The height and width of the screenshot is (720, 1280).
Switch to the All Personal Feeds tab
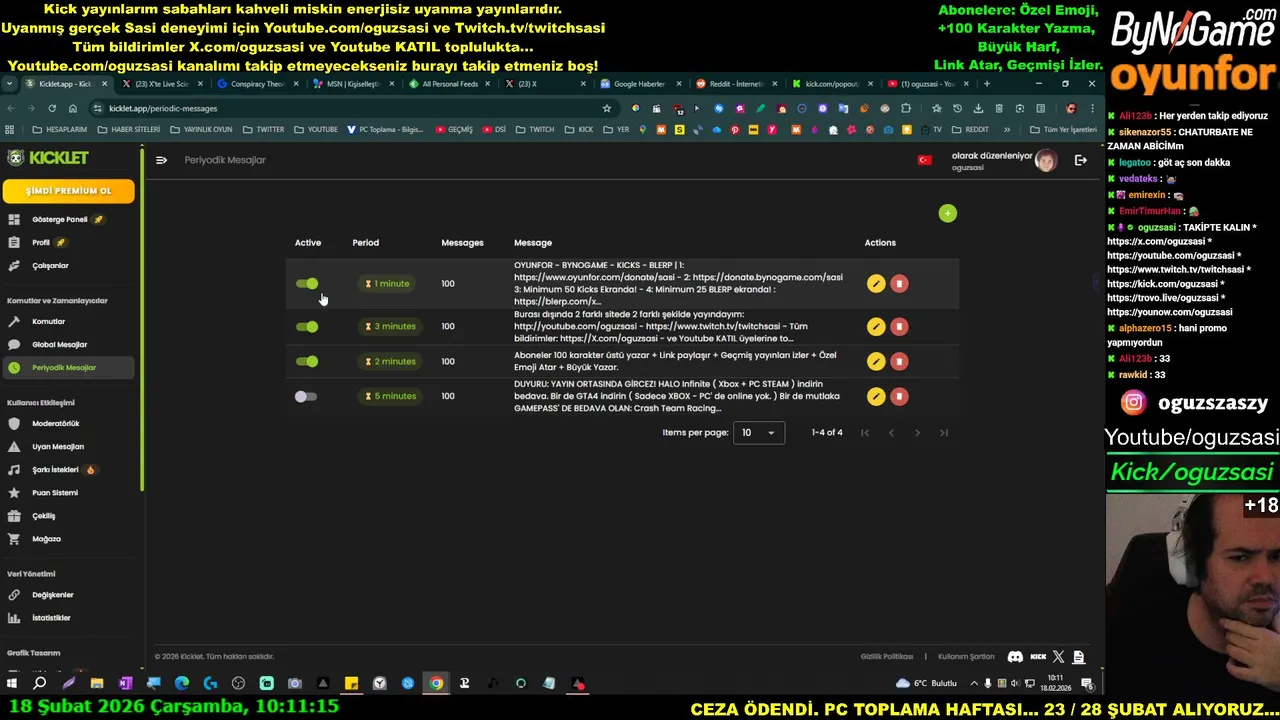tap(449, 84)
